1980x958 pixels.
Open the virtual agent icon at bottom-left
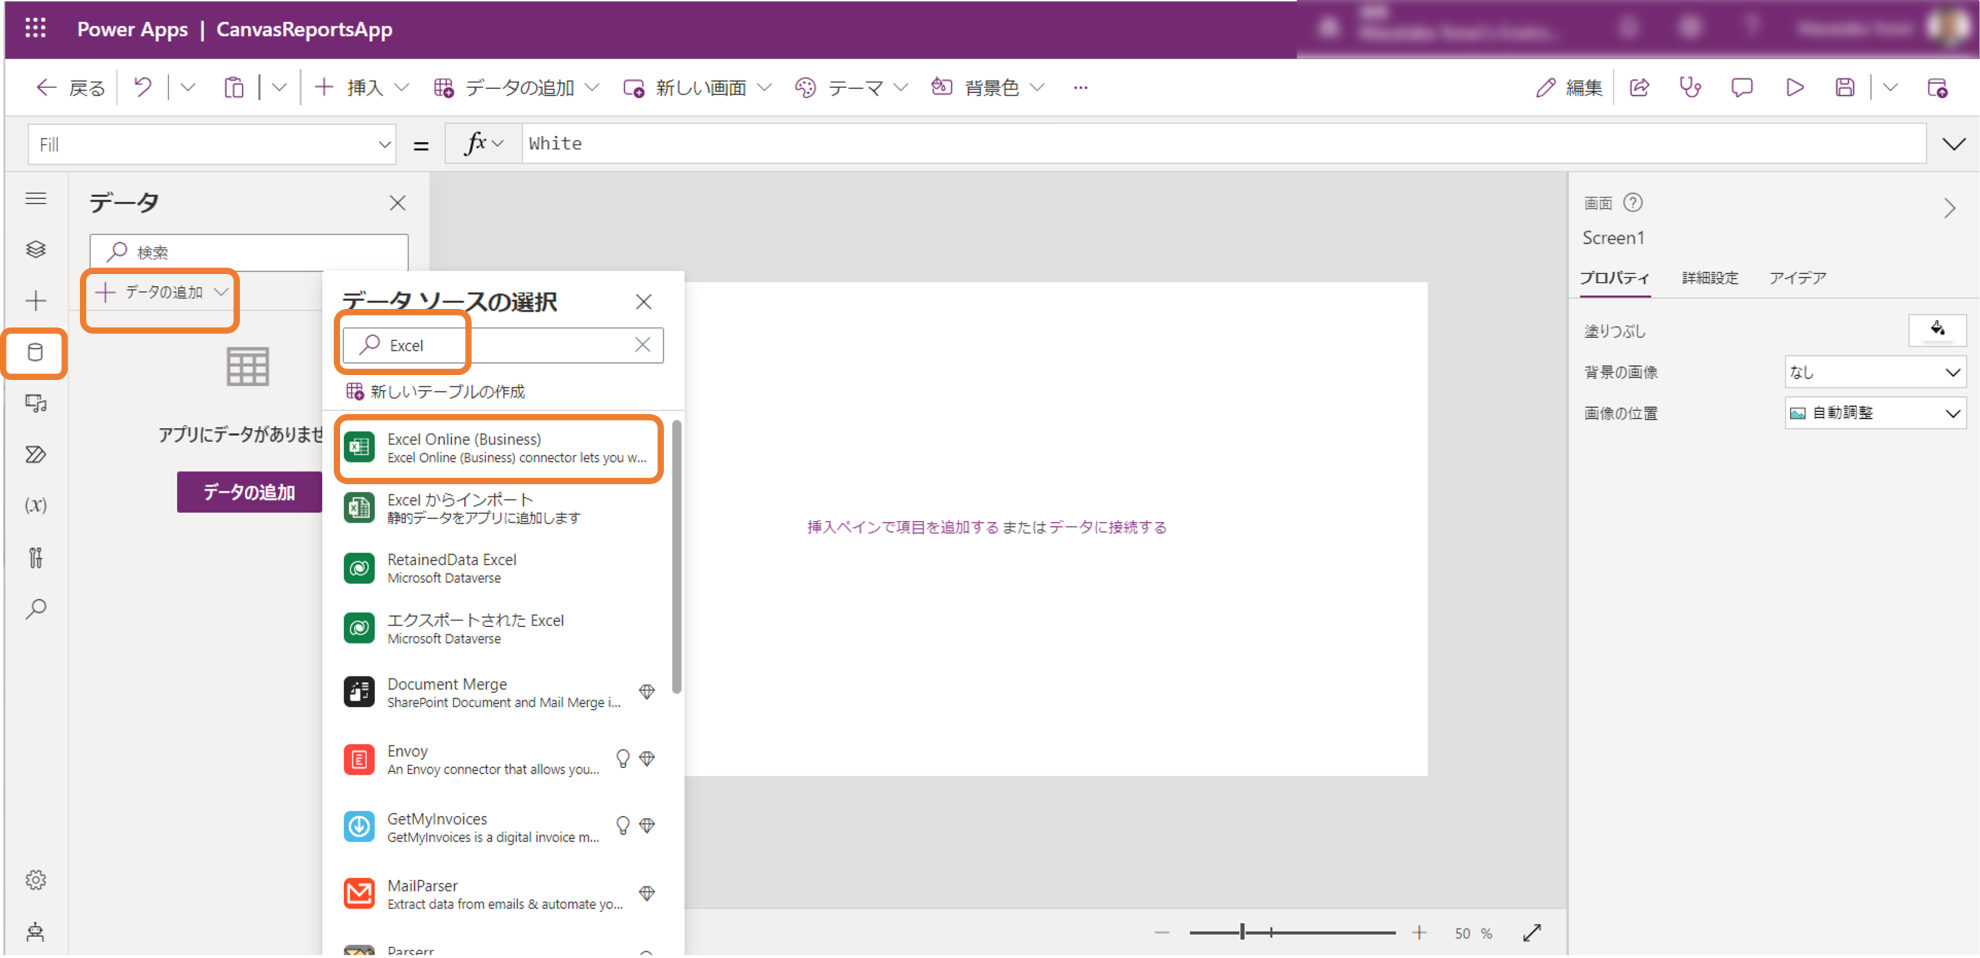pos(36,932)
